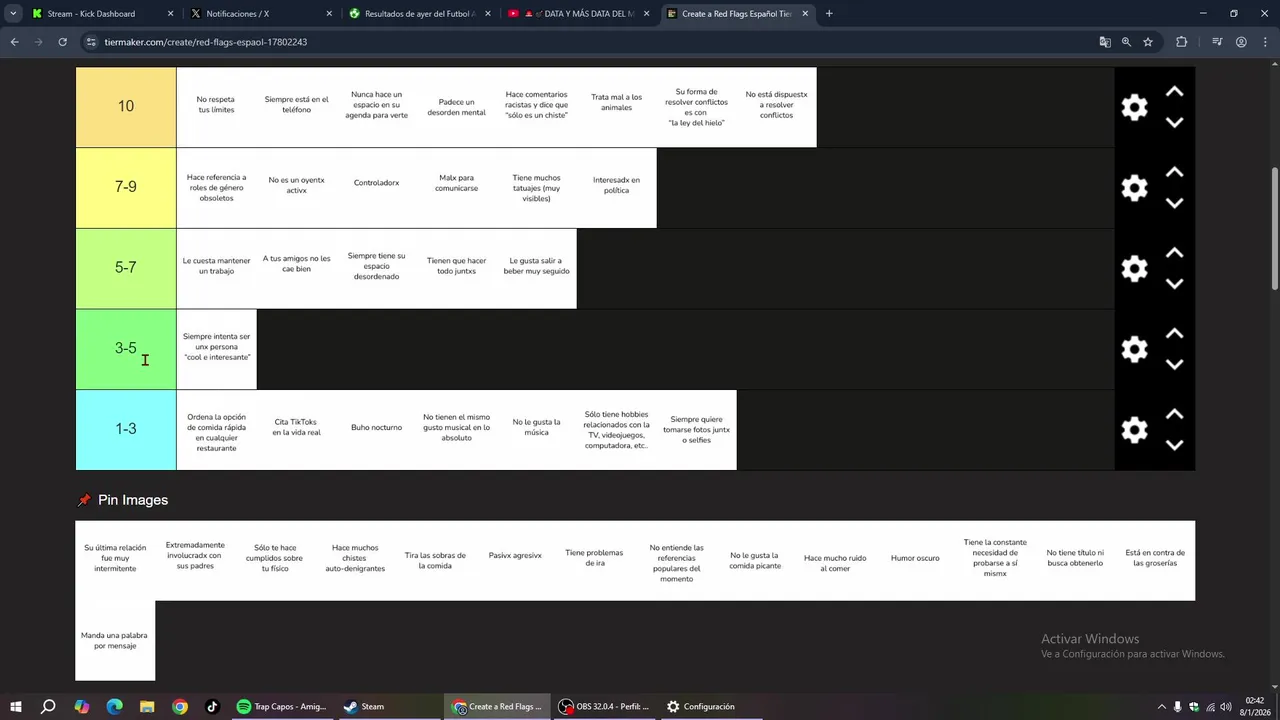Move tier 10 row up
Screen dimensions: 1280x720
click(x=1175, y=92)
